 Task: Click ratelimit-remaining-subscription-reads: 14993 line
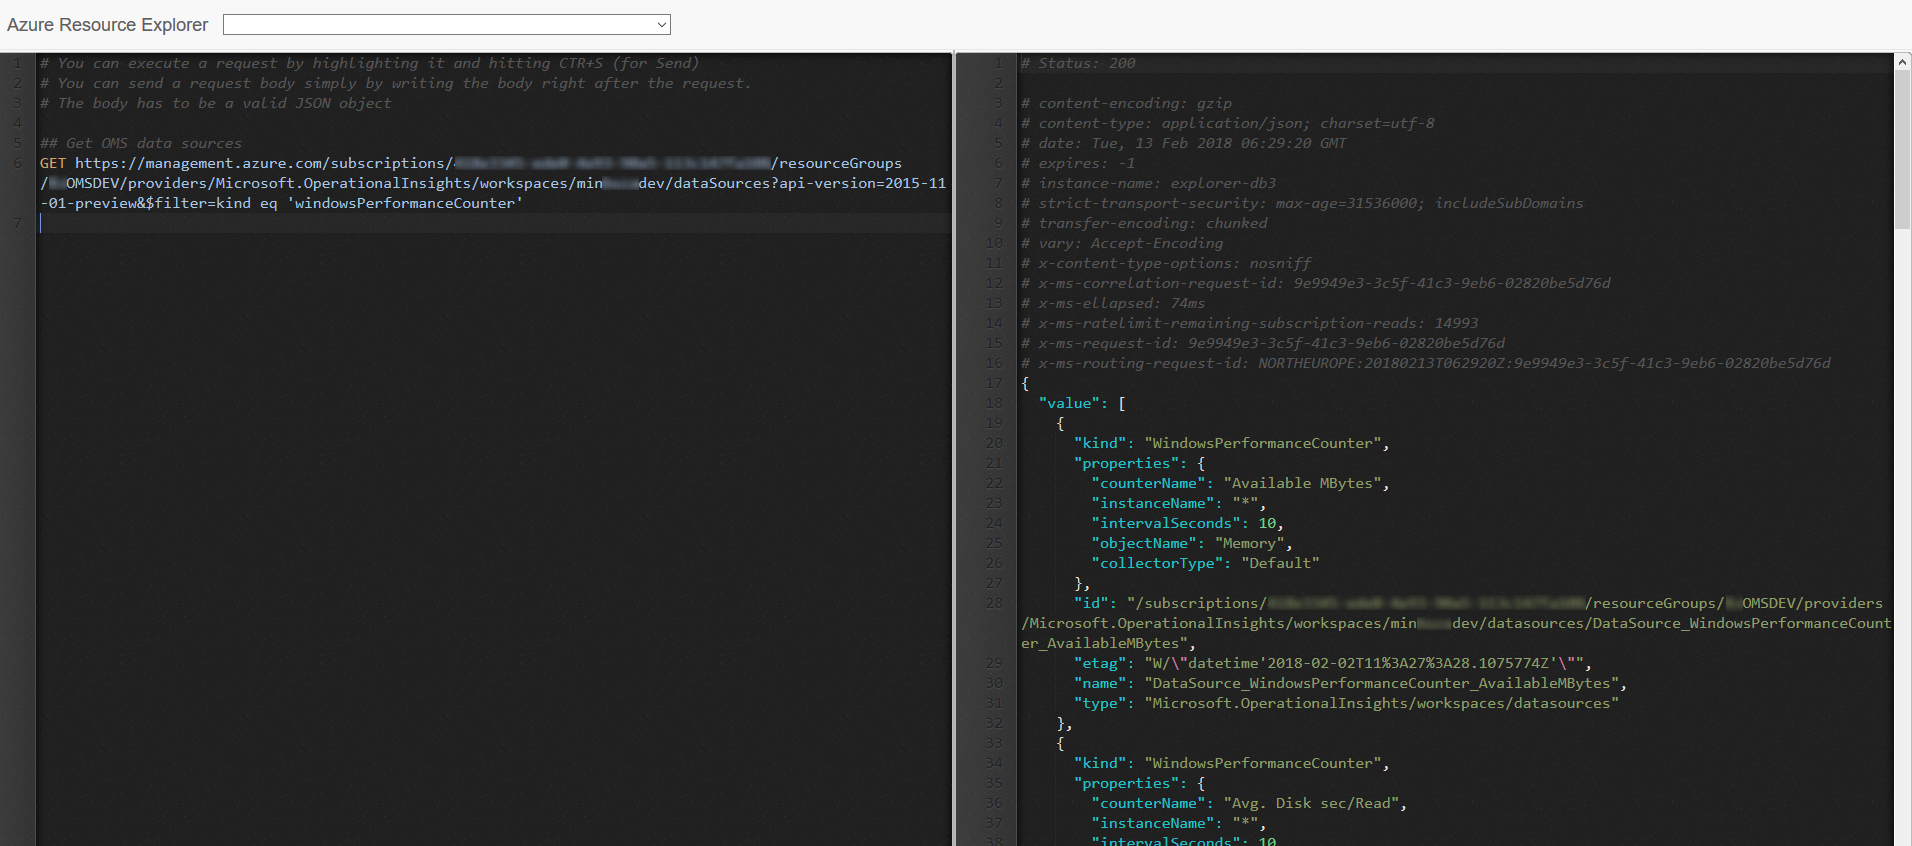tap(1250, 323)
